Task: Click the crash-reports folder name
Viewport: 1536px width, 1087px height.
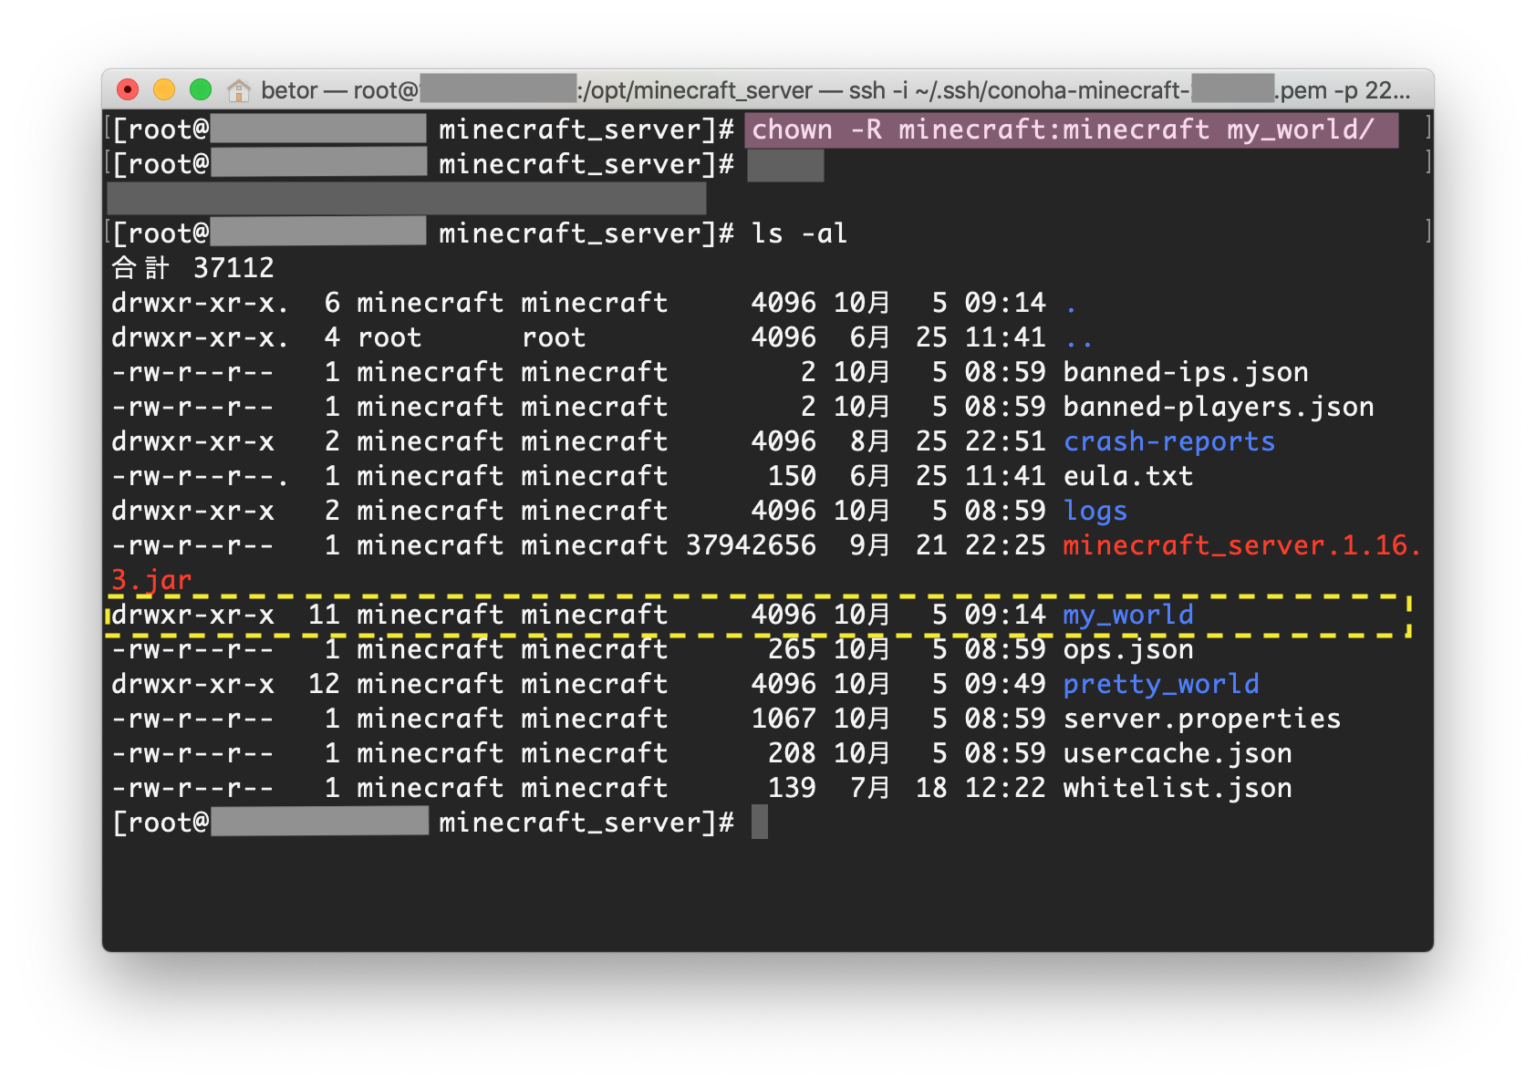Action: (1169, 441)
